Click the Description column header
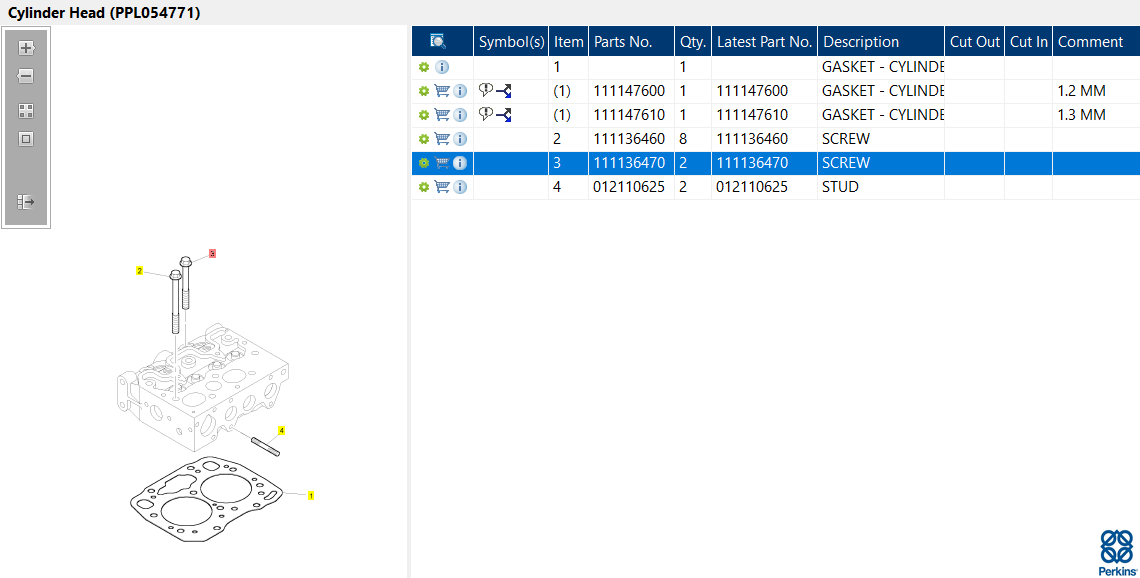The width and height of the screenshot is (1140, 578). [861, 42]
